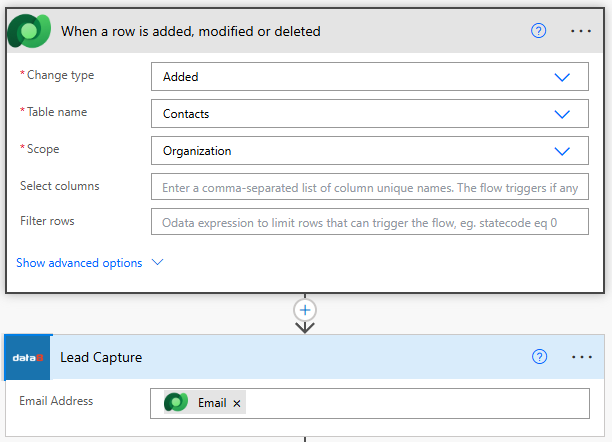Open the Change type dropdown showing Added
Image resolution: width=612 pixels, height=442 pixels.
[x=369, y=76]
